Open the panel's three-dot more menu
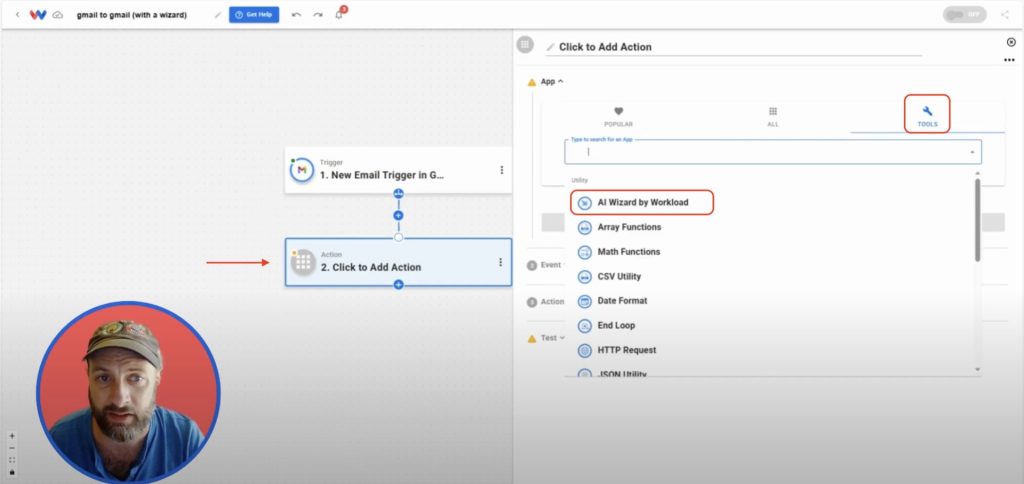Viewport: 1024px width, 484px height. 1009,60
